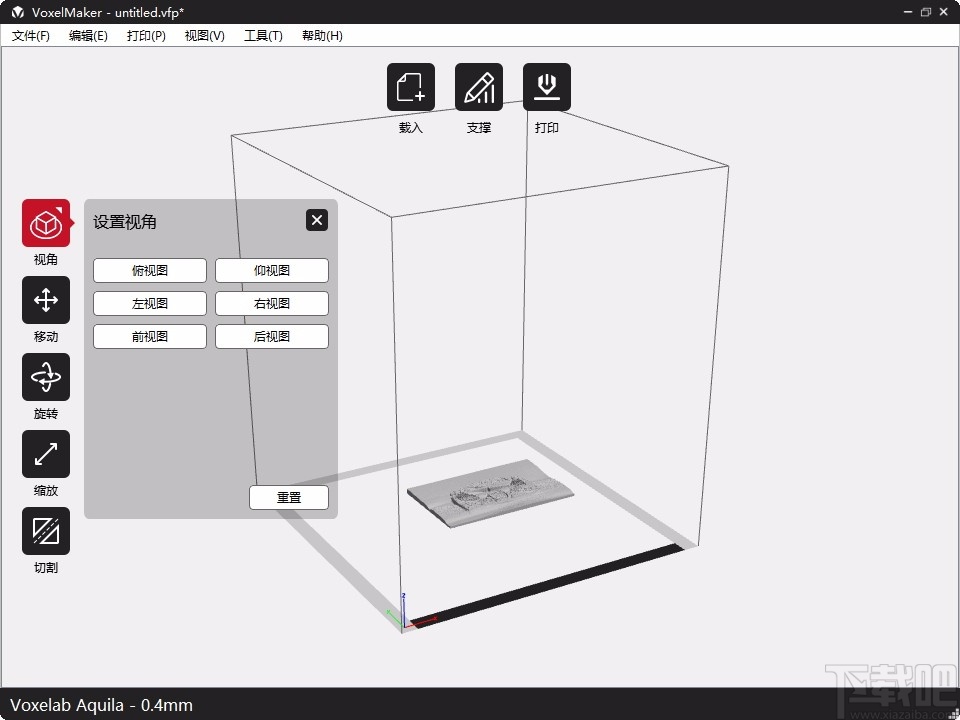Select the 移动 (move) tool
This screenshot has width=960, height=720.
pos(45,300)
